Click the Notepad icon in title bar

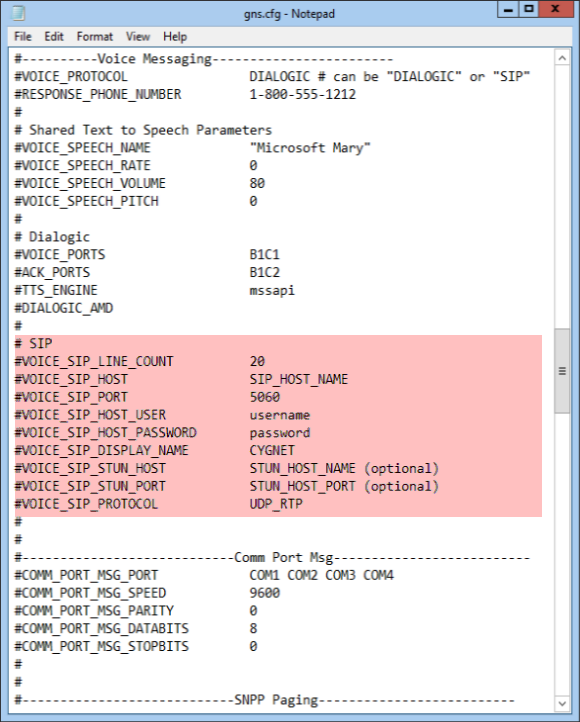(18, 13)
